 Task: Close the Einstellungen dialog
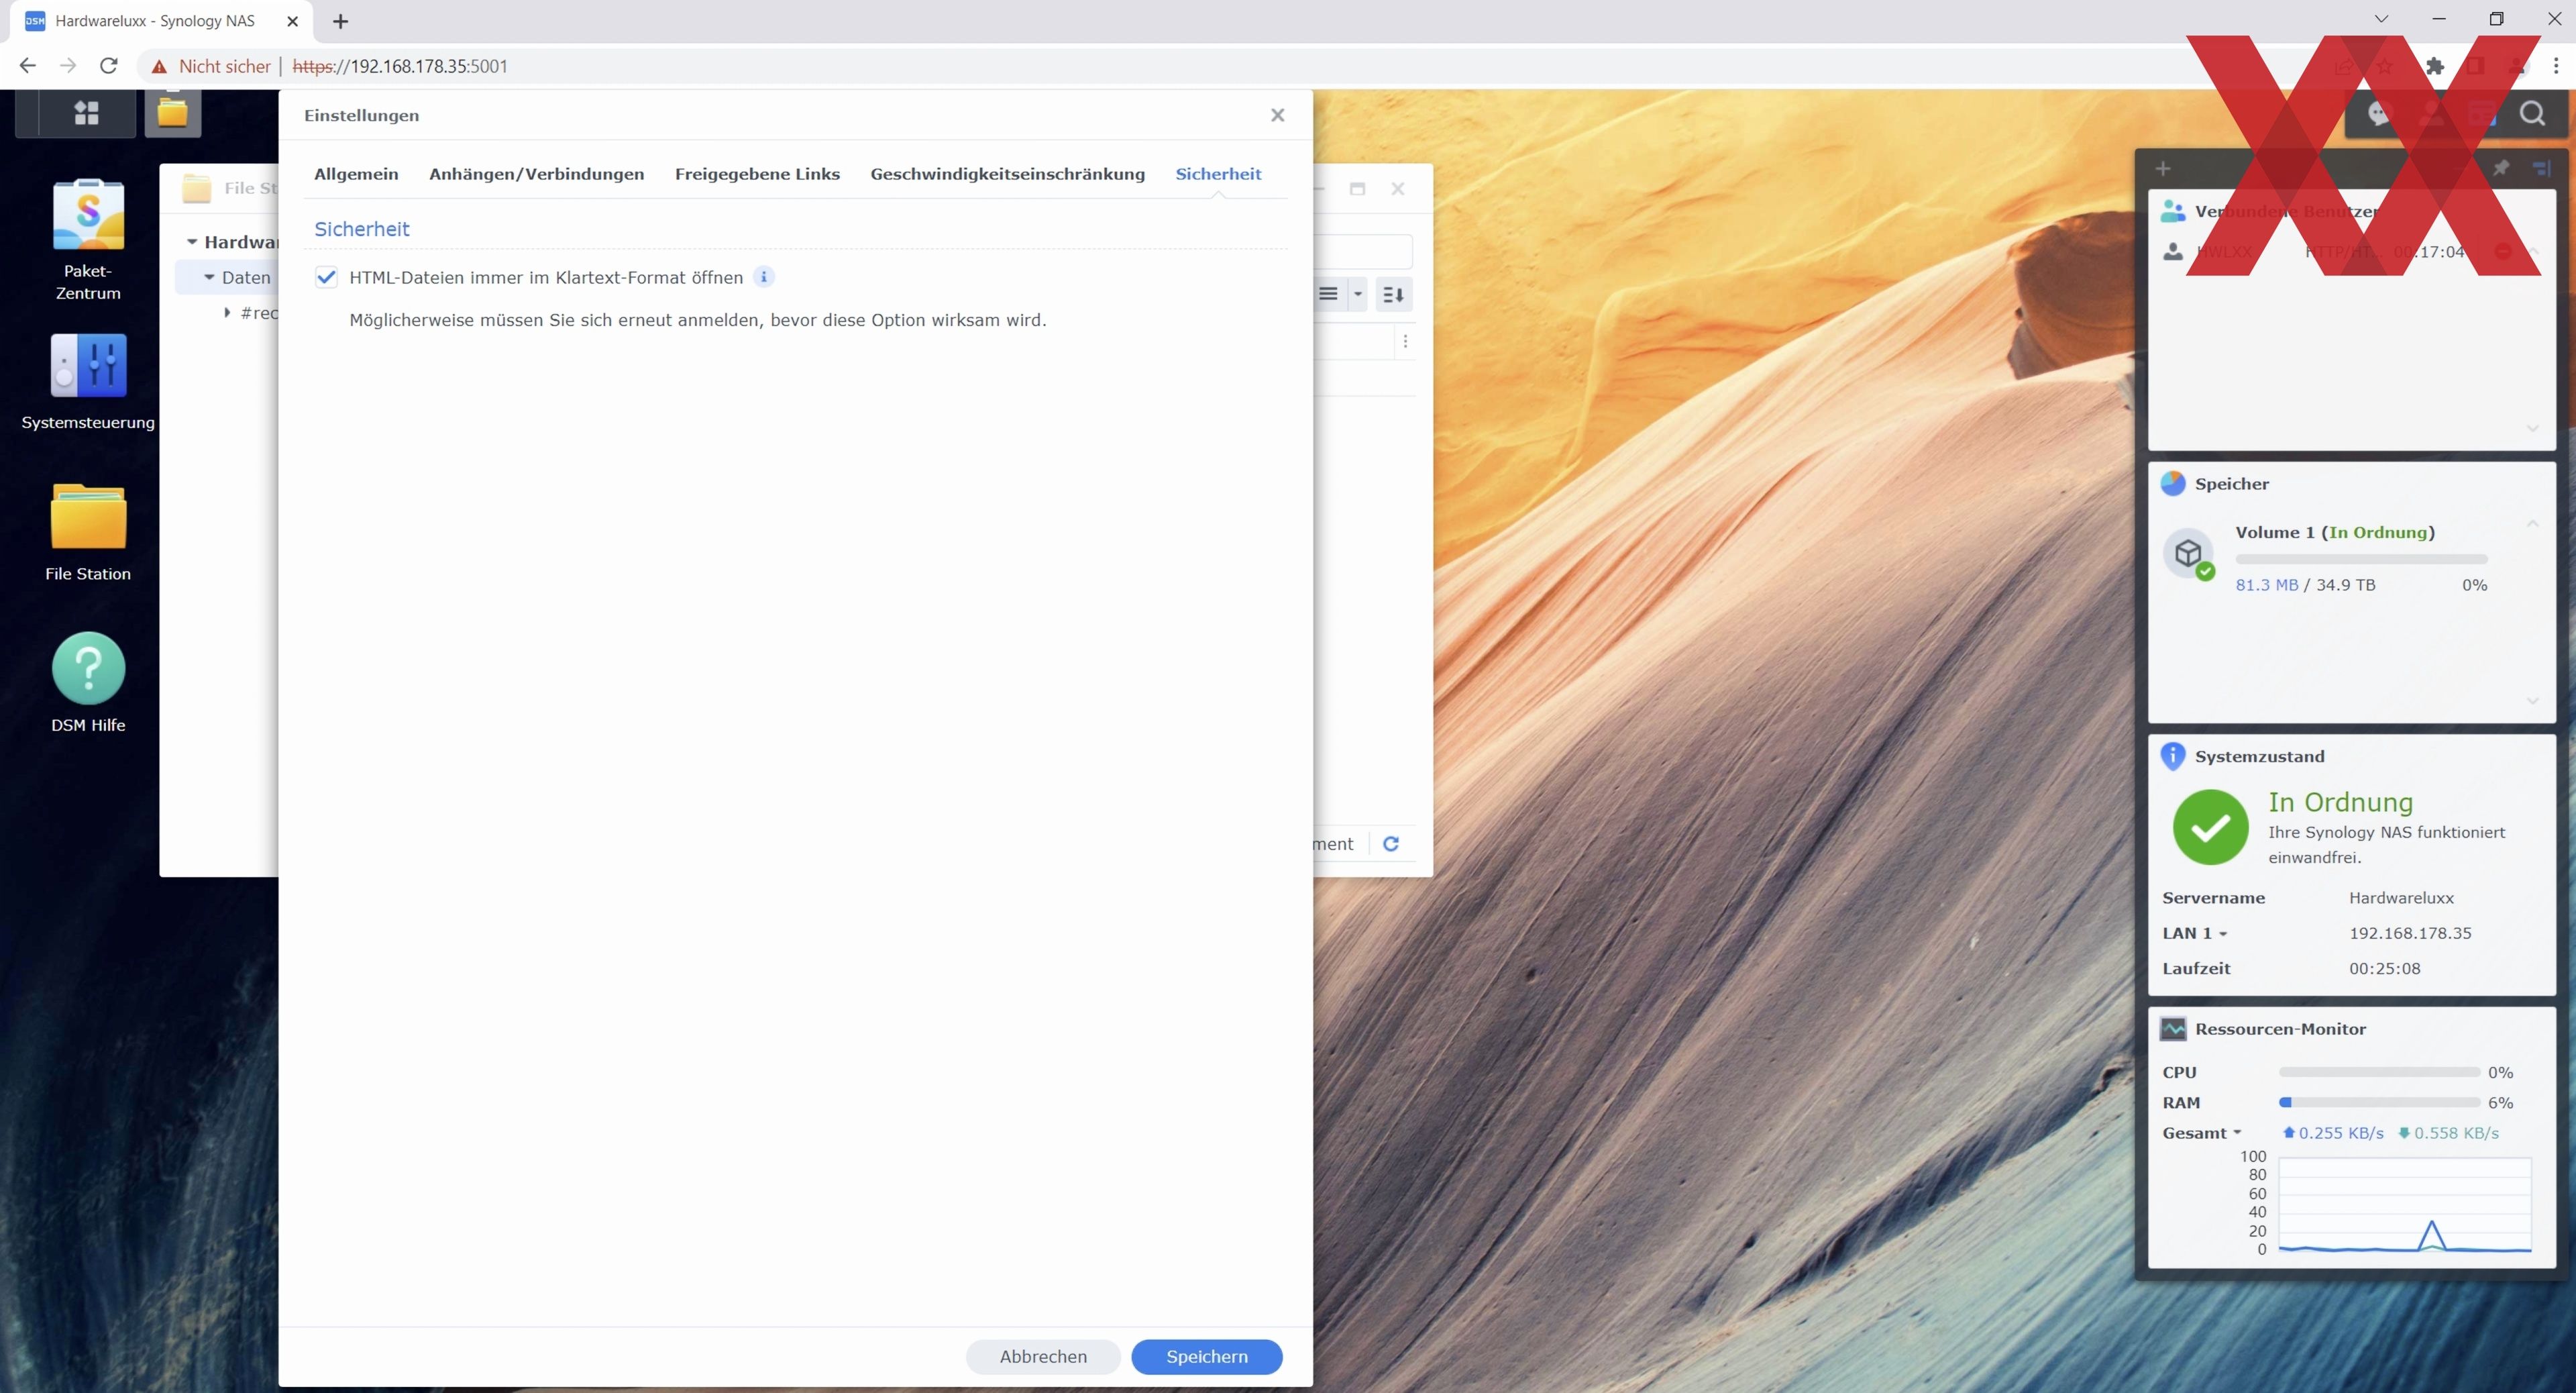point(1277,115)
